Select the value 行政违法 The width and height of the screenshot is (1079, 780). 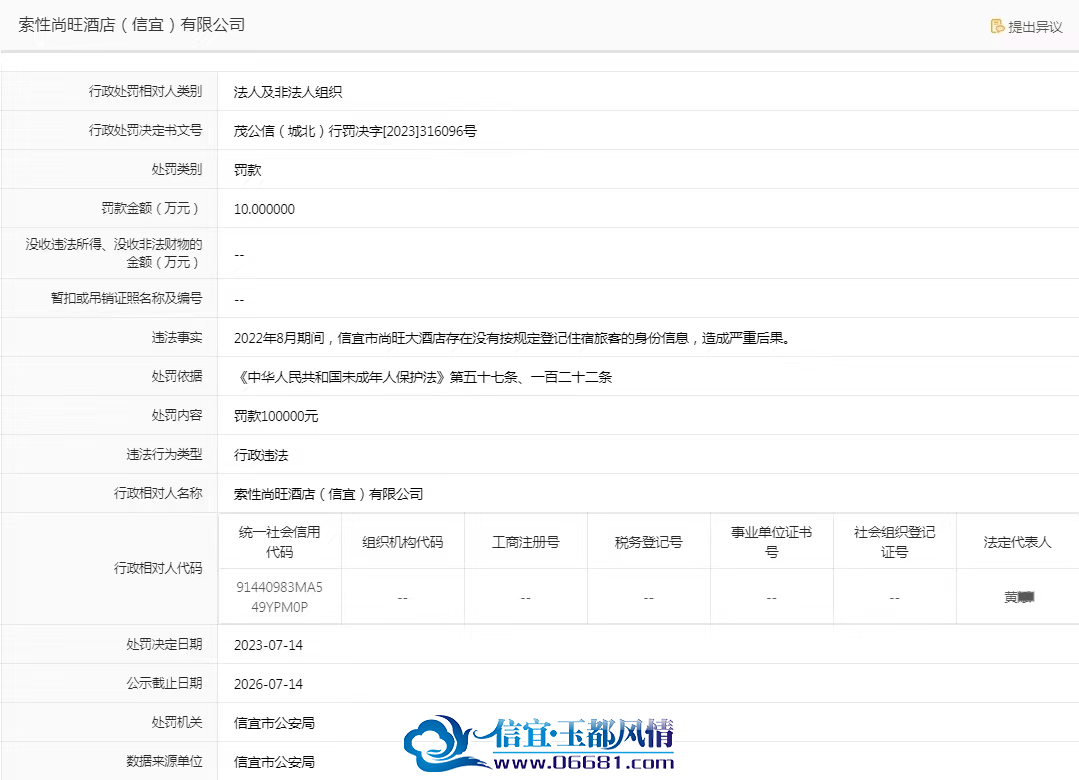coord(261,454)
